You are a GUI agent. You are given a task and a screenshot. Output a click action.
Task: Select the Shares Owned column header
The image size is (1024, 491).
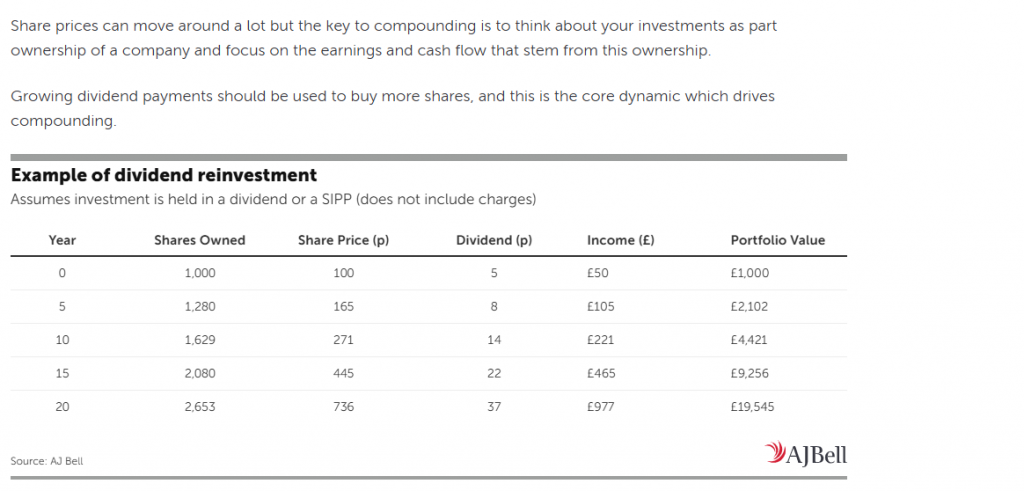click(200, 240)
